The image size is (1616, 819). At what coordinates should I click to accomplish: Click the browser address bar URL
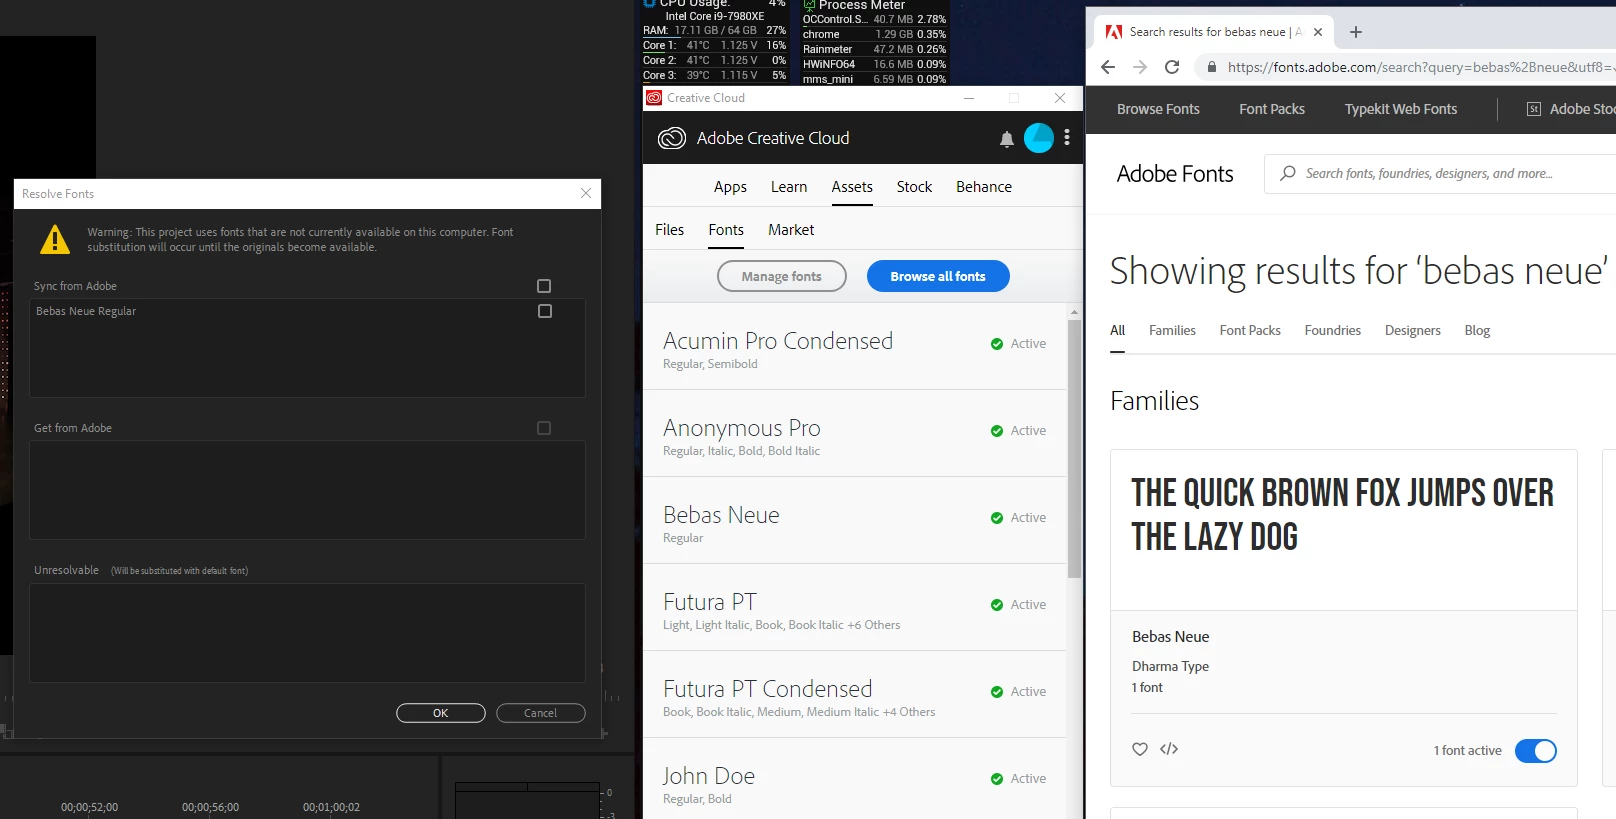click(x=1420, y=67)
